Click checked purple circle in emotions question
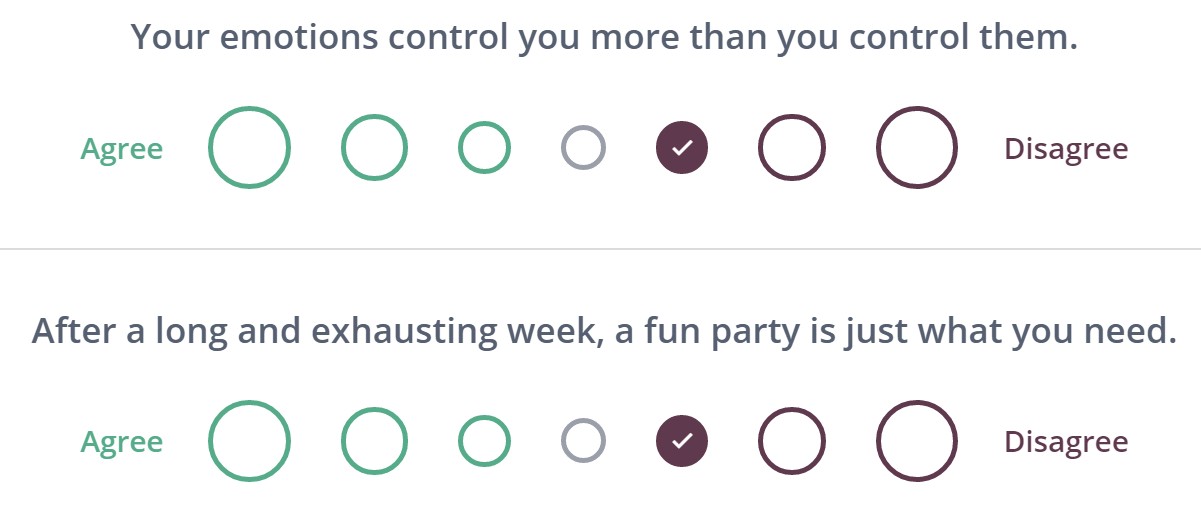The image size is (1201, 529). (681, 148)
